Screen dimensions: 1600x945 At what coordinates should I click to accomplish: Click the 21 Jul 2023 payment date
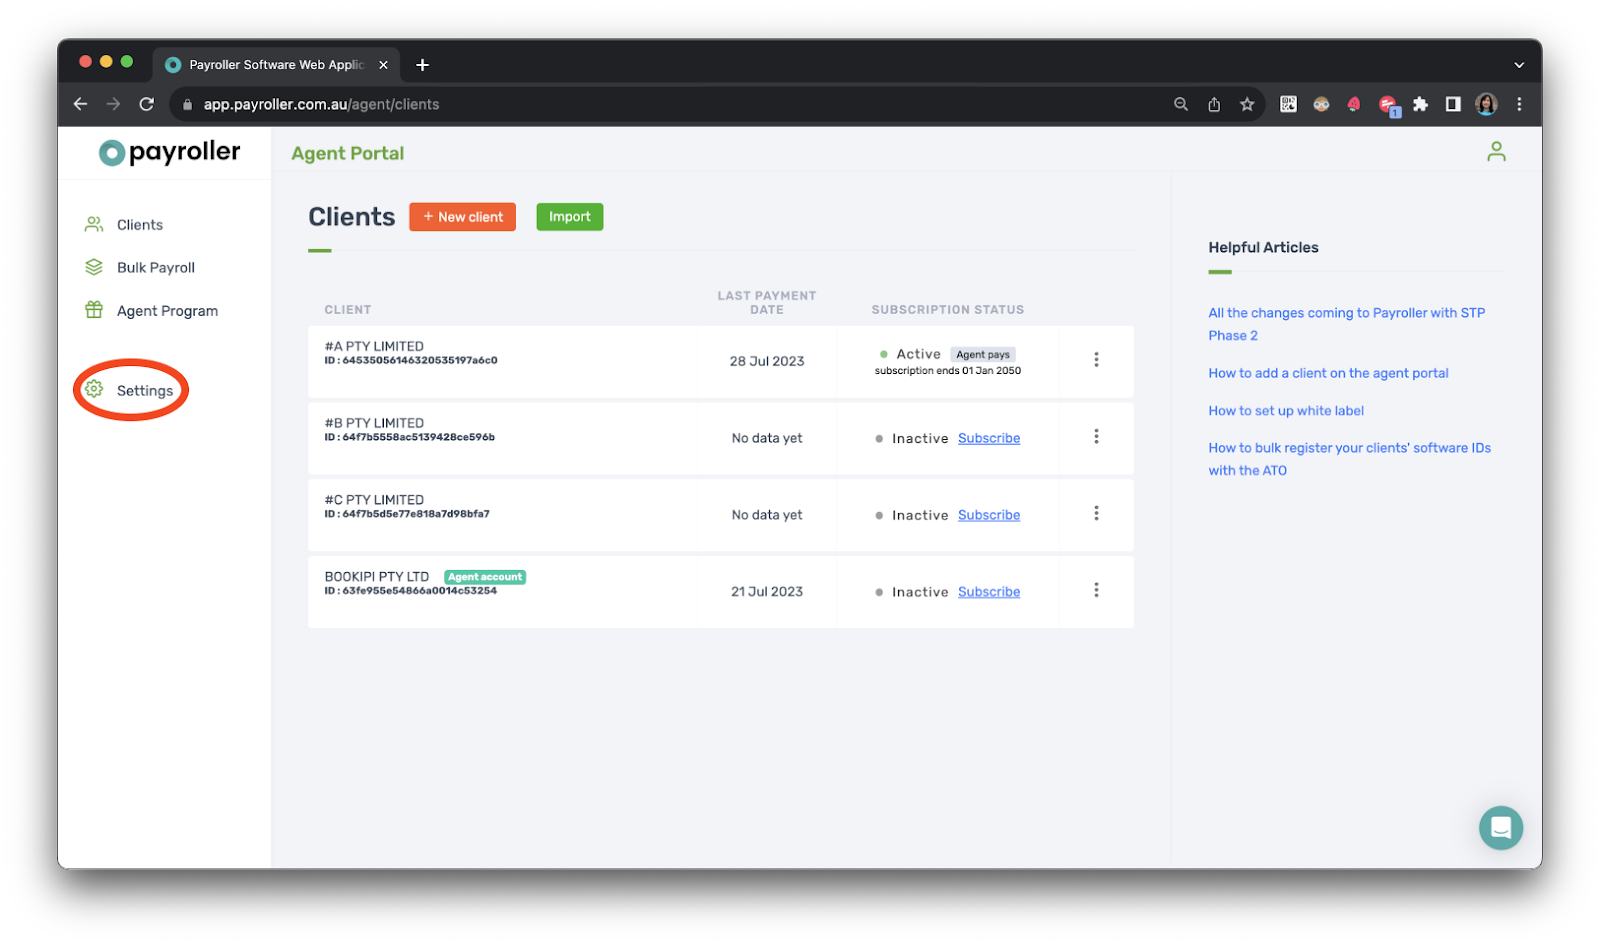[767, 592]
